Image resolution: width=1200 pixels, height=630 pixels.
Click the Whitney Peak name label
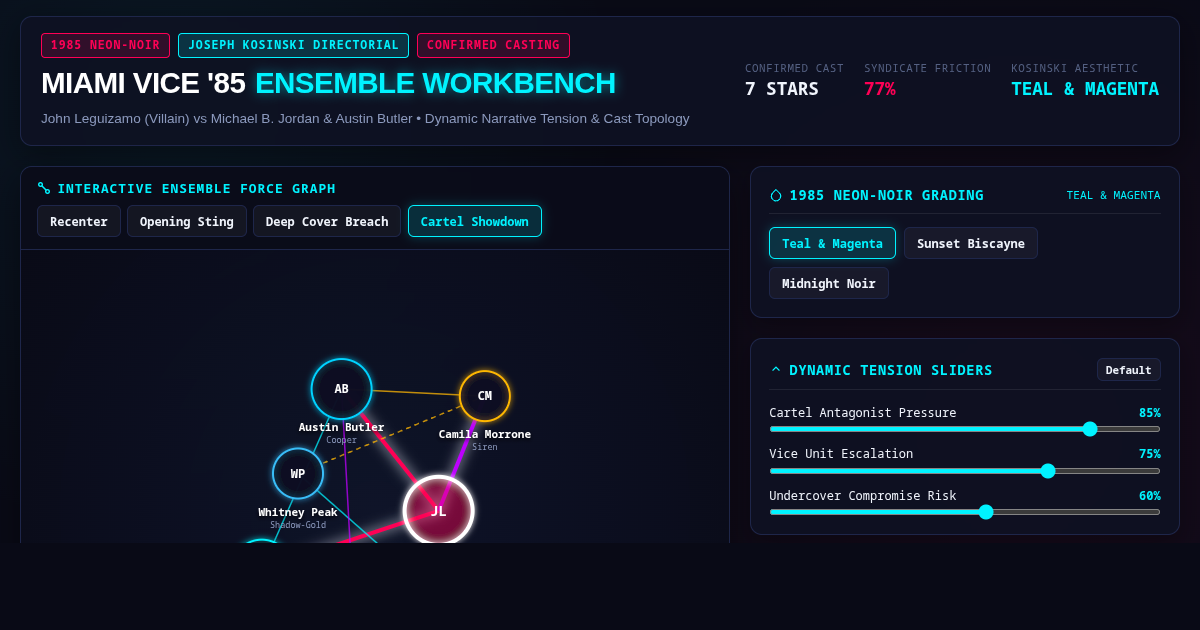click(298, 512)
